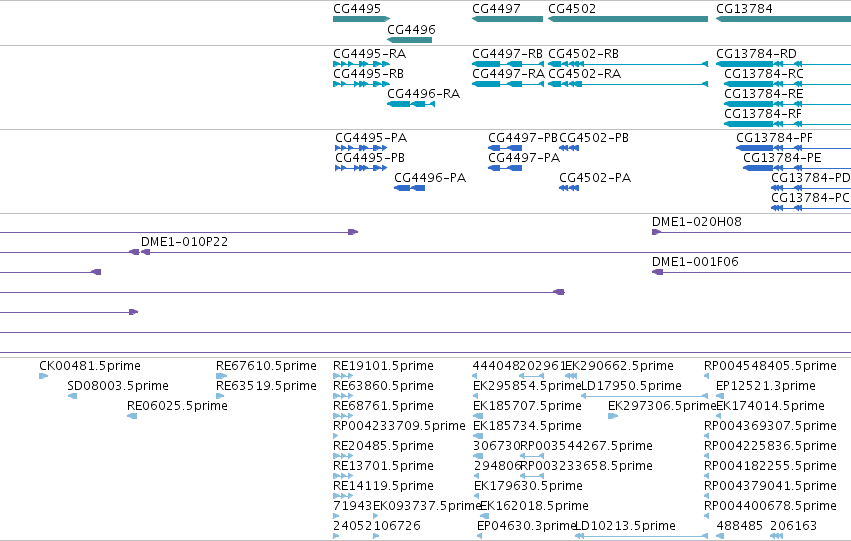The height and width of the screenshot is (541, 851).
Task: Open transcript CG4495-RA
Action: coord(361,64)
